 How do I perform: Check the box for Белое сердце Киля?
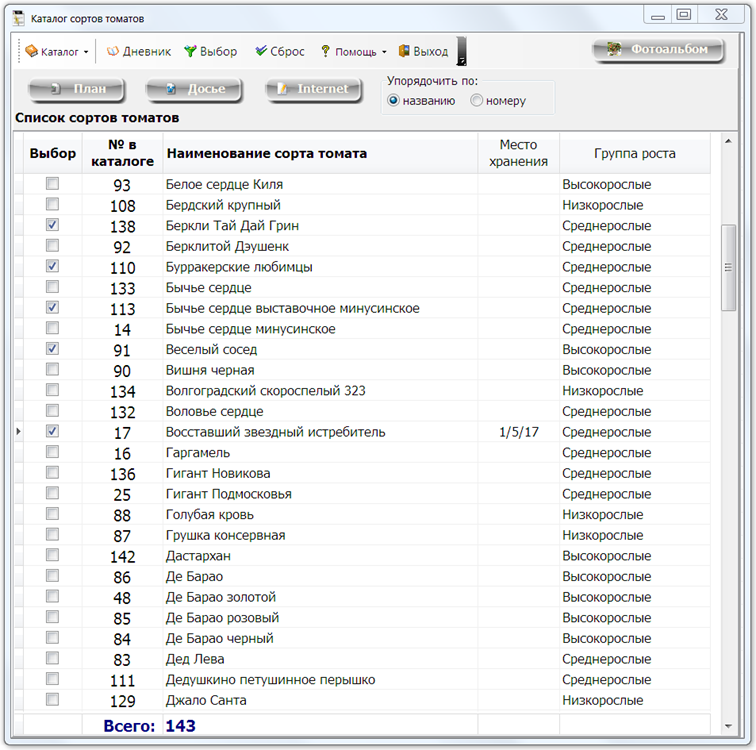(x=52, y=184)
